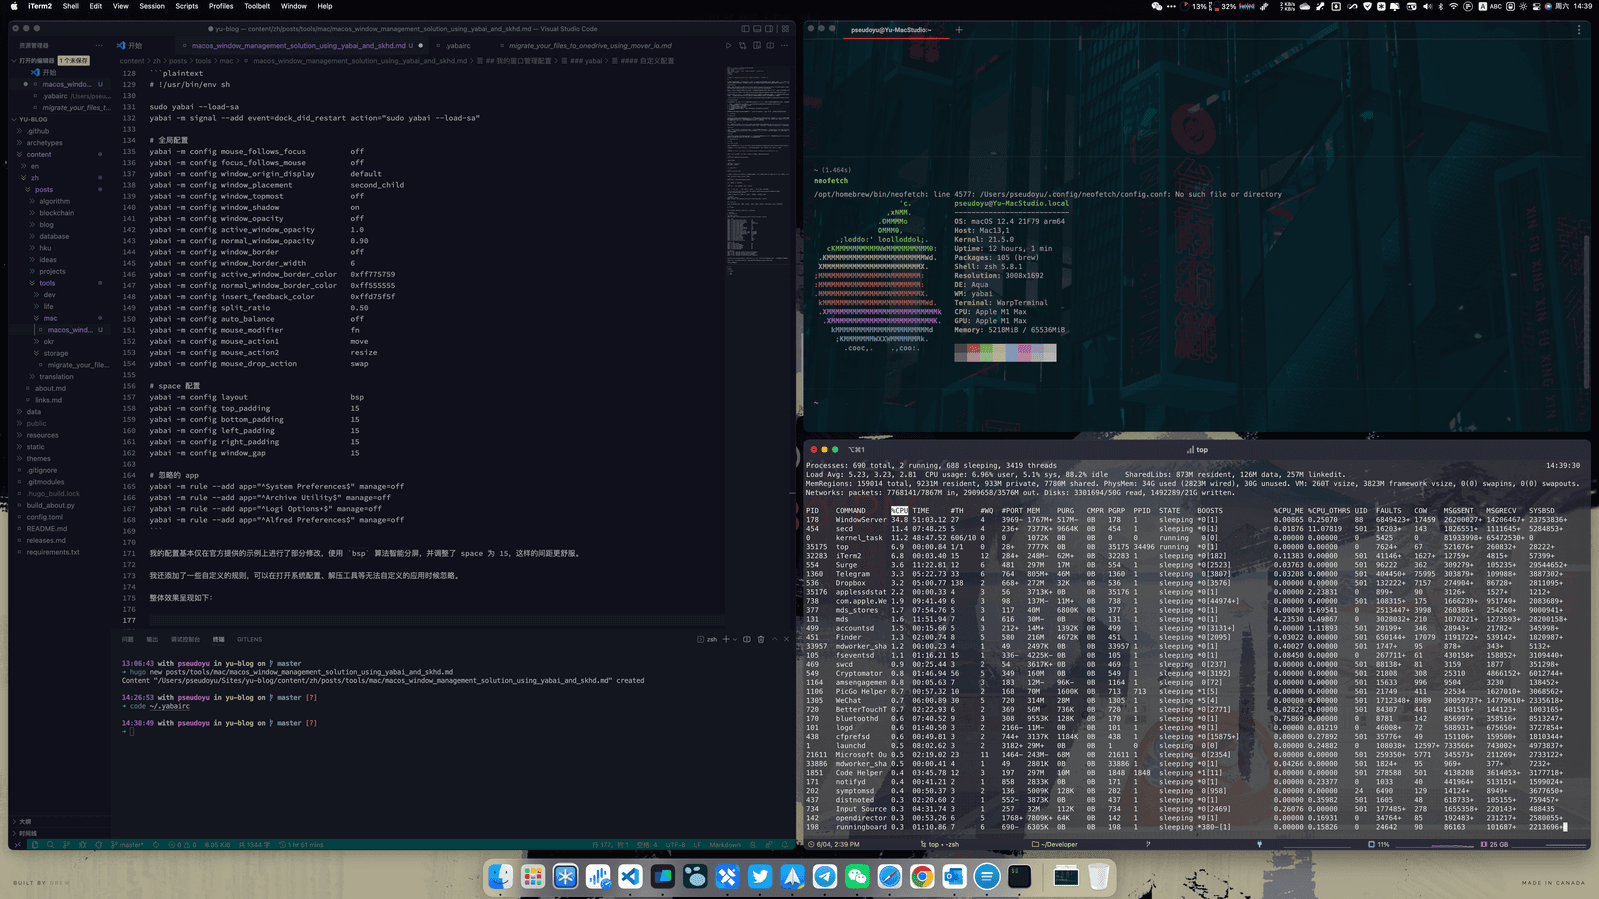
Task: Open Microsoft Outlook from the Dock
Action: [x=954, y=877]
